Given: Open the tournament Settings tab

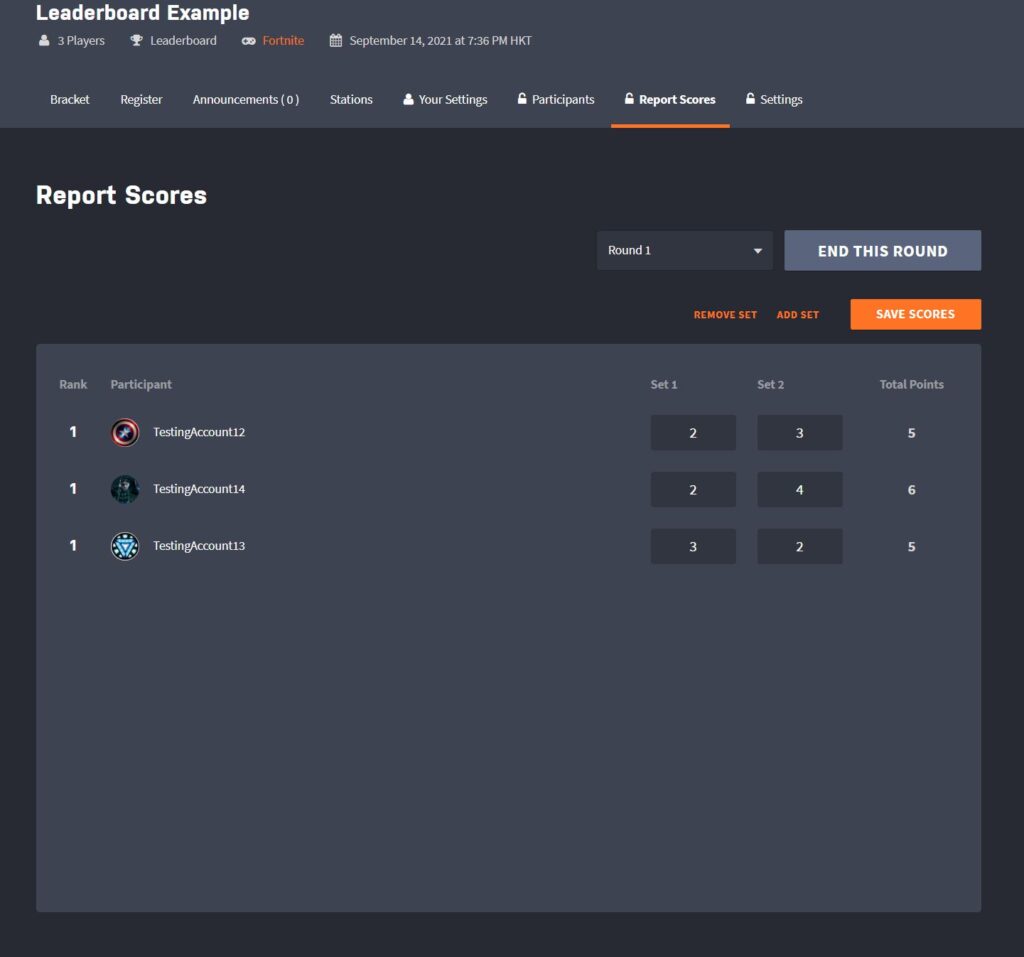Looking at the screenshot, I should point(774,99).
